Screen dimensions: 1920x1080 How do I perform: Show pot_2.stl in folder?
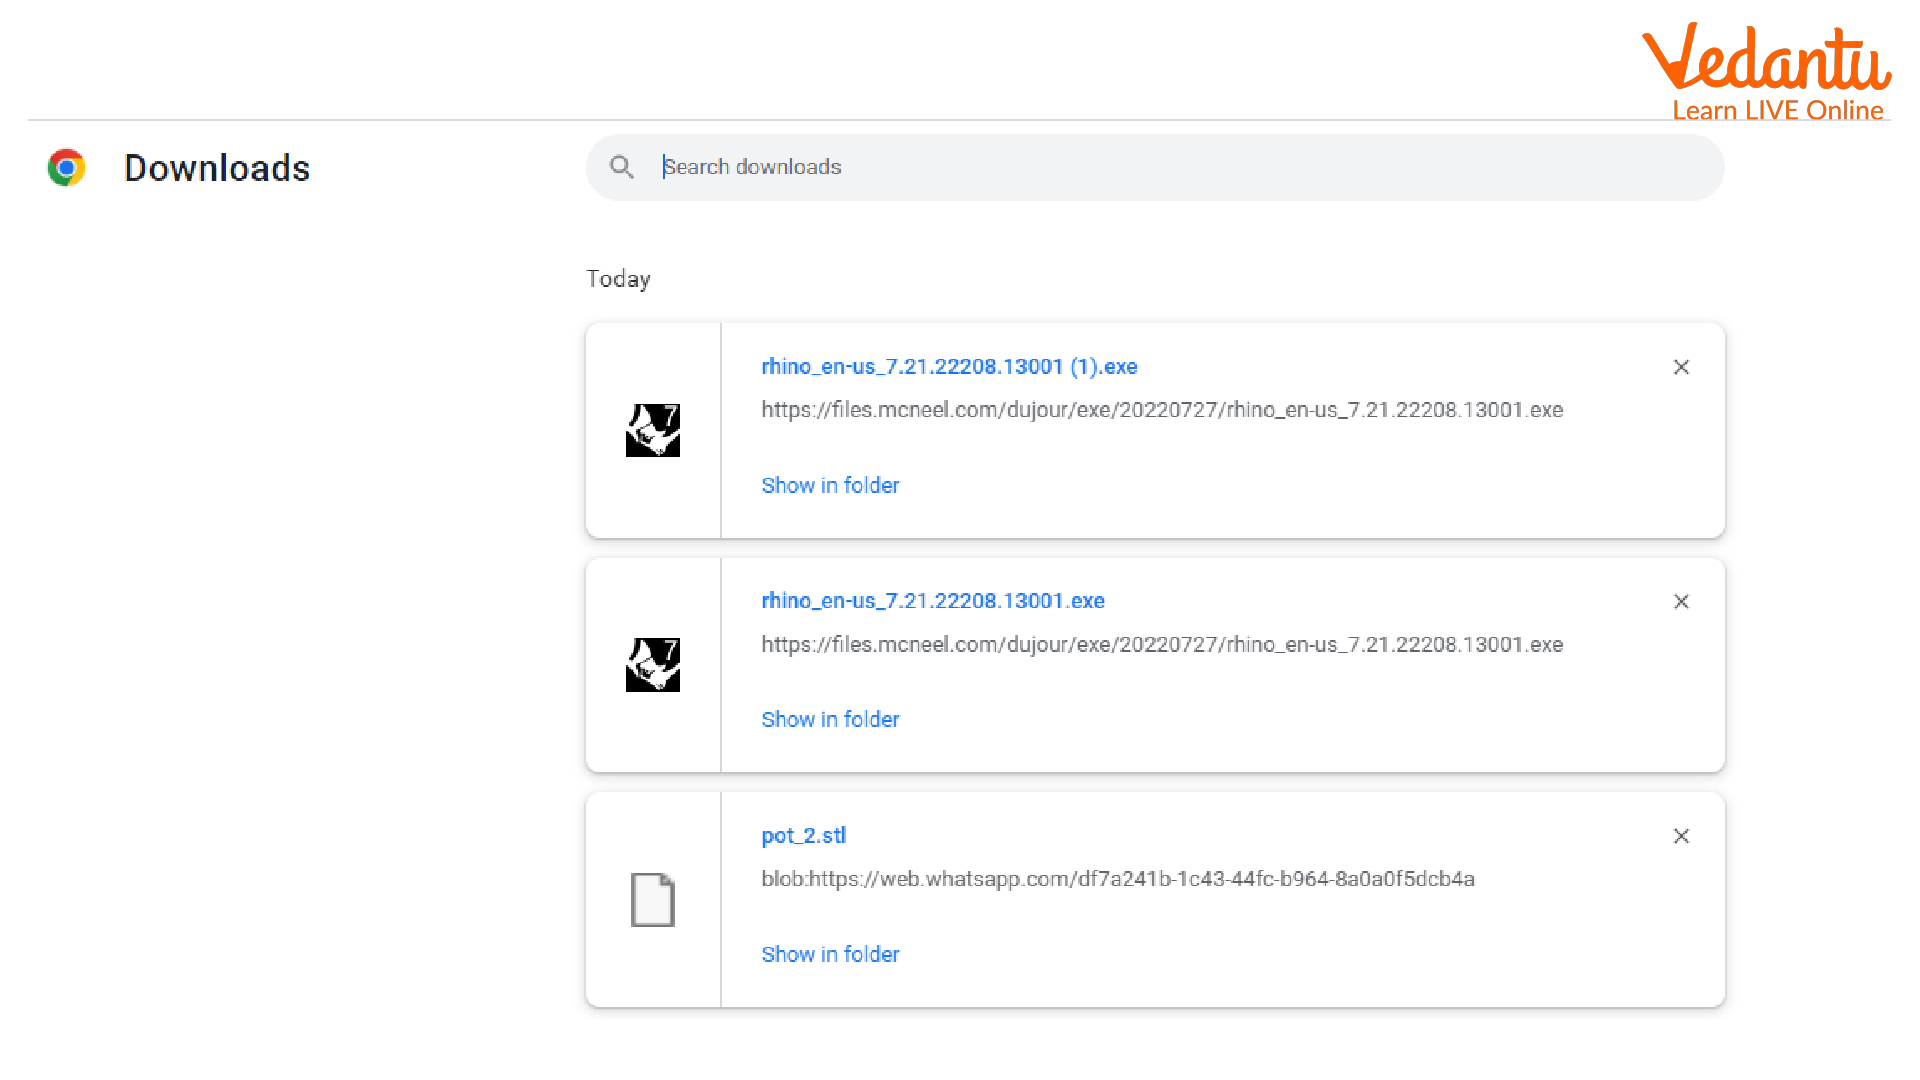[x=830, y=955]
